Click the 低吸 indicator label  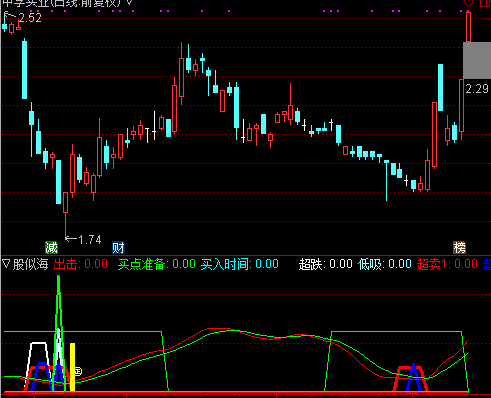pyautogui.click(x=385, y=264)
